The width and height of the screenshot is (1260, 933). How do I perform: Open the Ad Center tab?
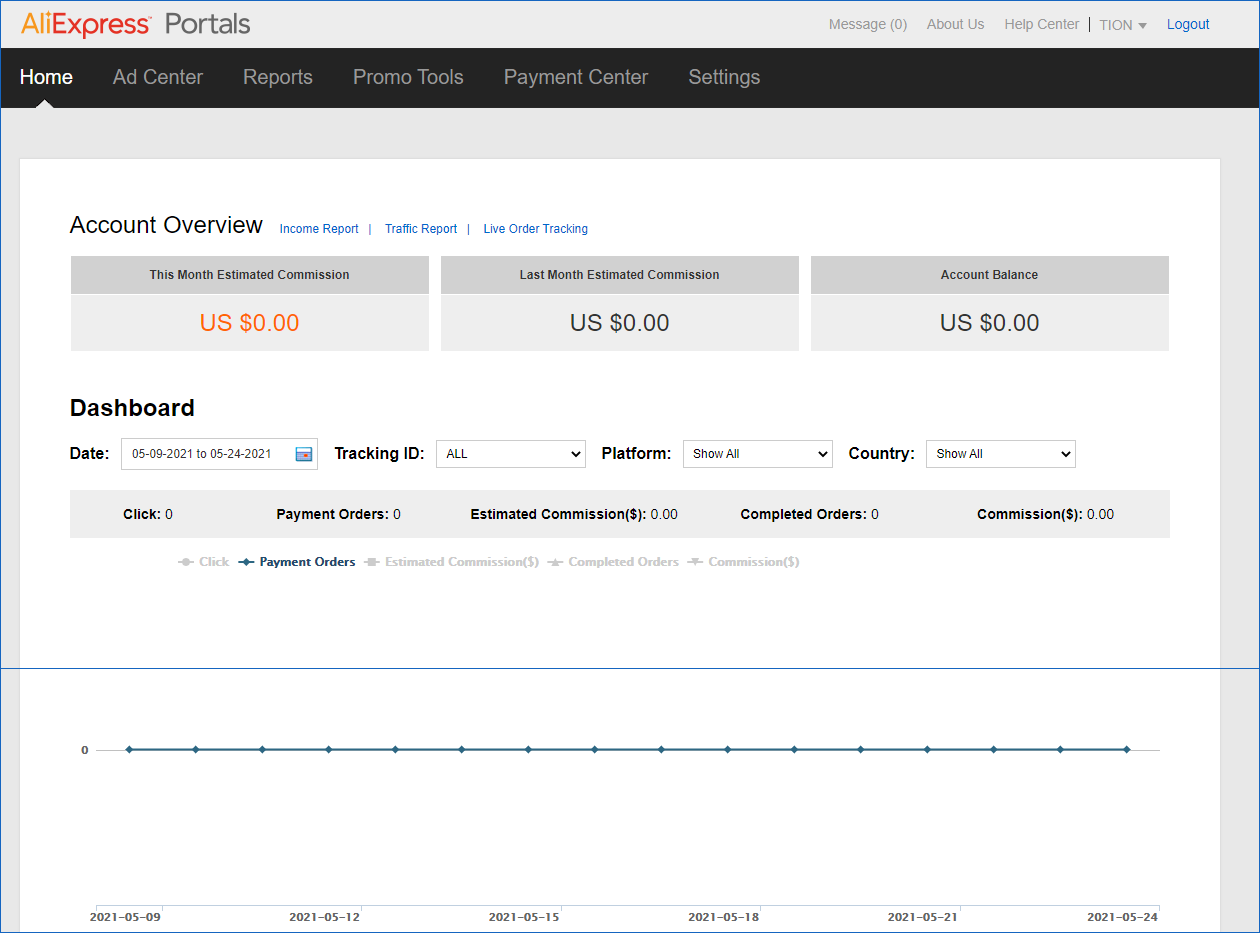point(158,77)
